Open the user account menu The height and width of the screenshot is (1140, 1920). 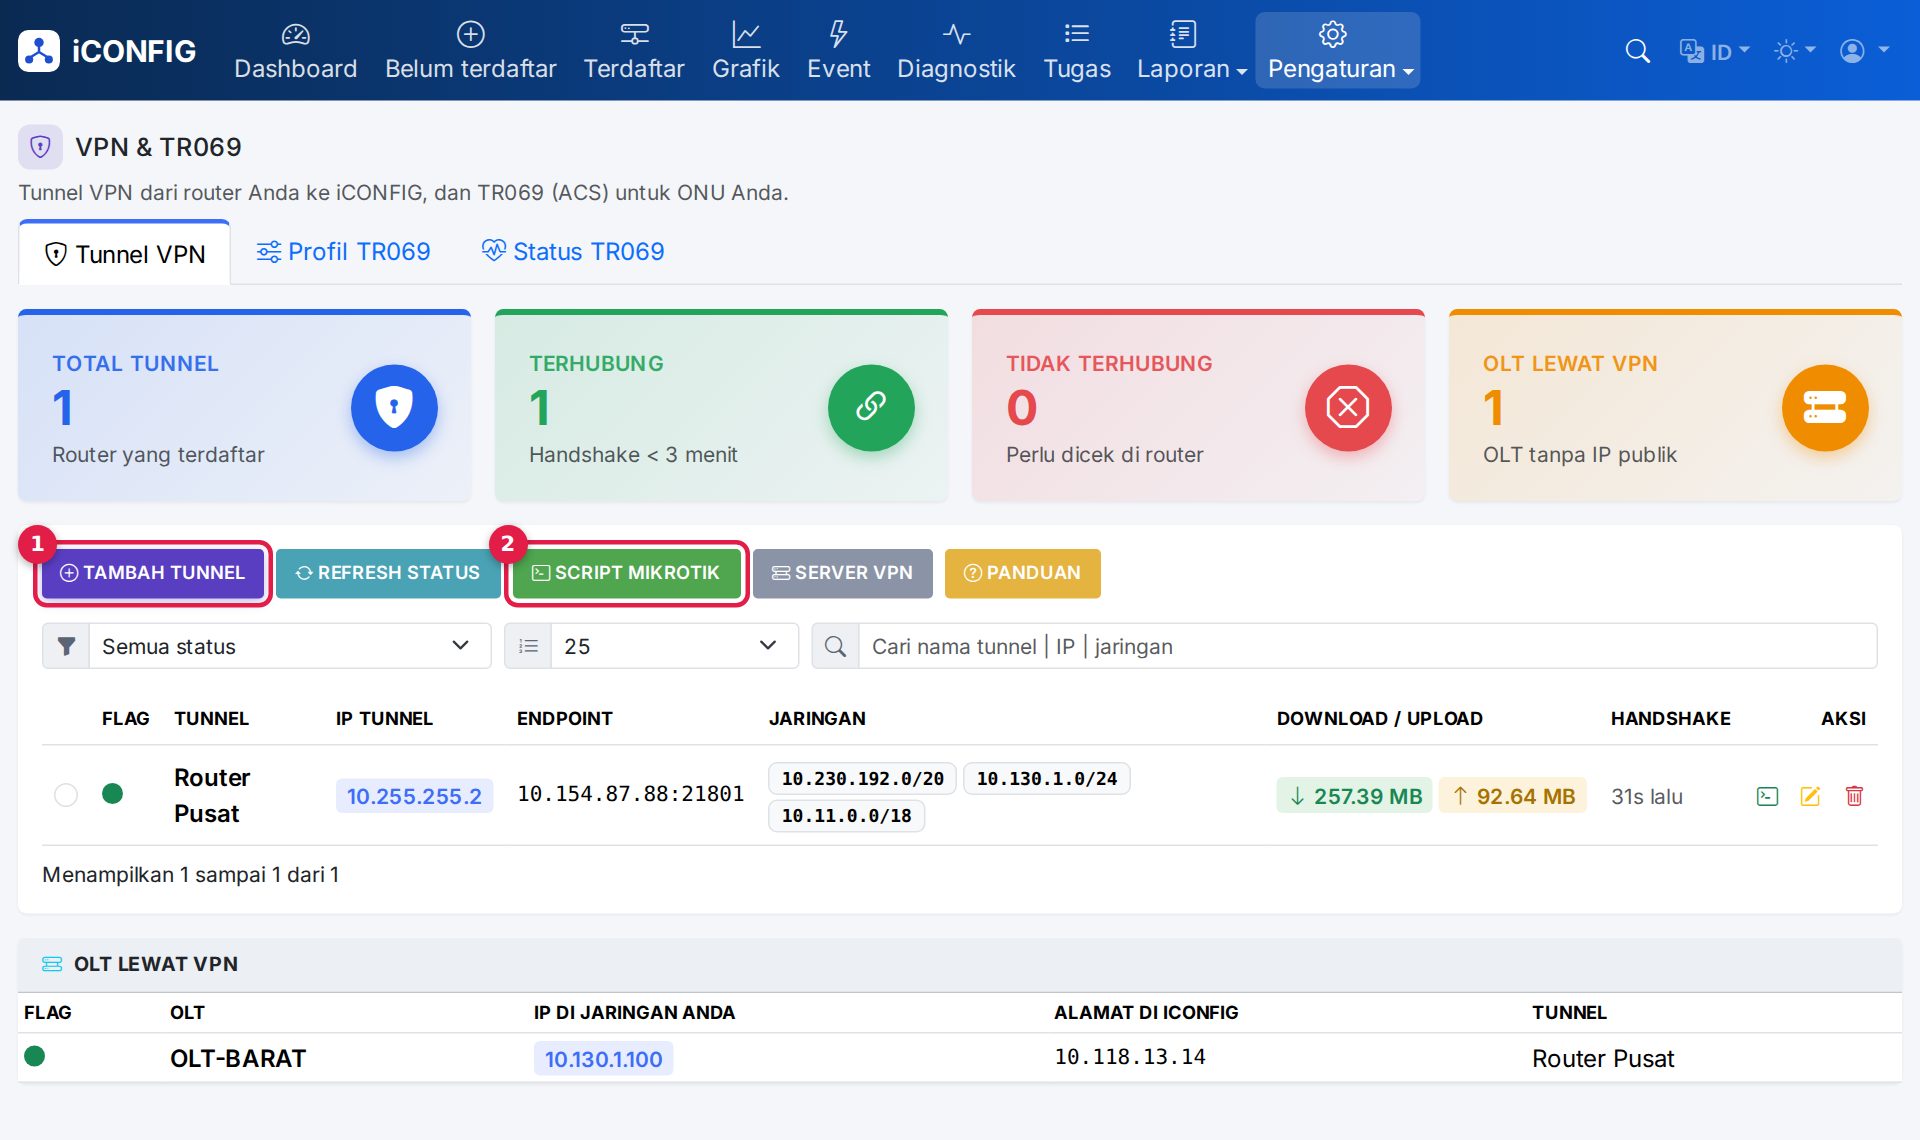pos(1864,51)
